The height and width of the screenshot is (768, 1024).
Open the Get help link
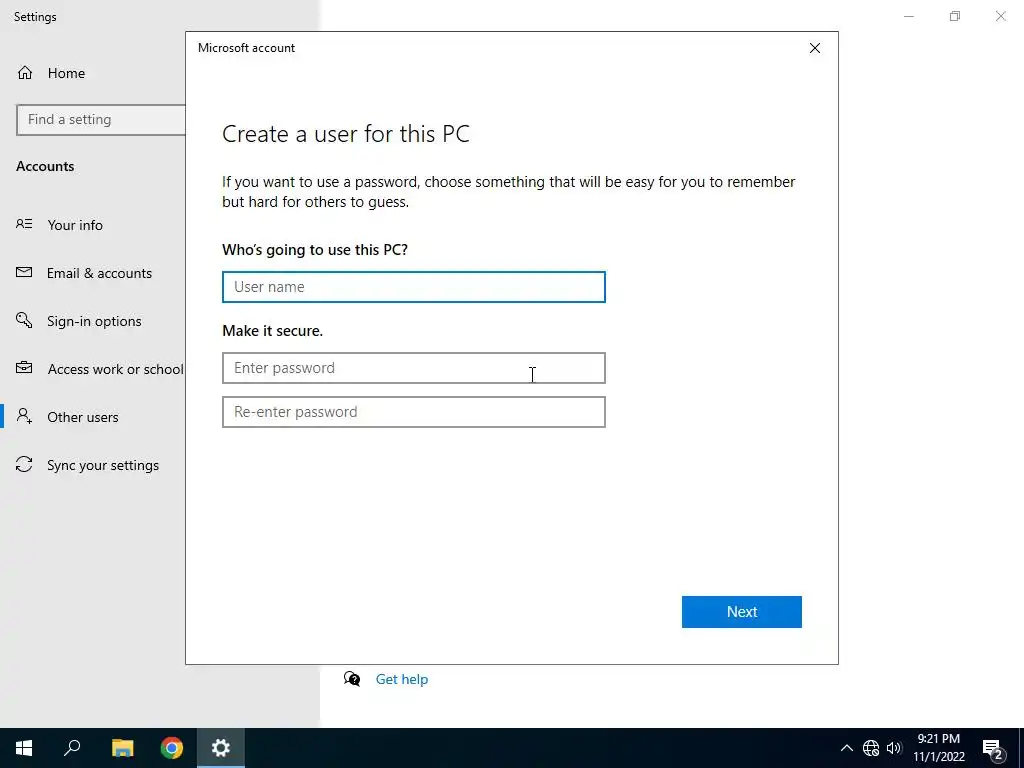click(x=402, y=679)
